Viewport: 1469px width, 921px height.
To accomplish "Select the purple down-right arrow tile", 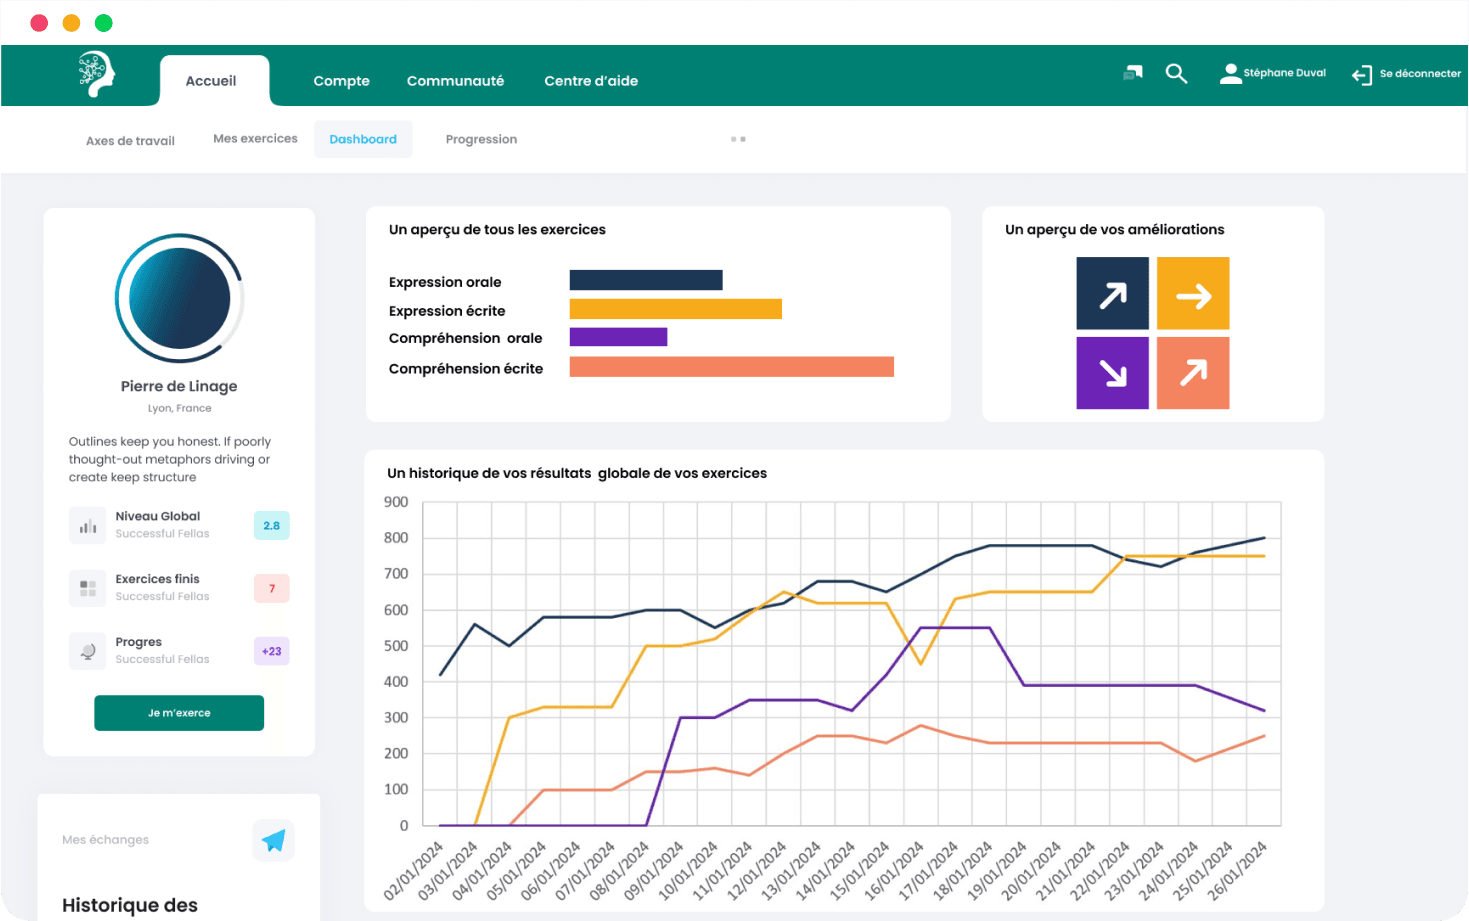I will point(1112,373).
